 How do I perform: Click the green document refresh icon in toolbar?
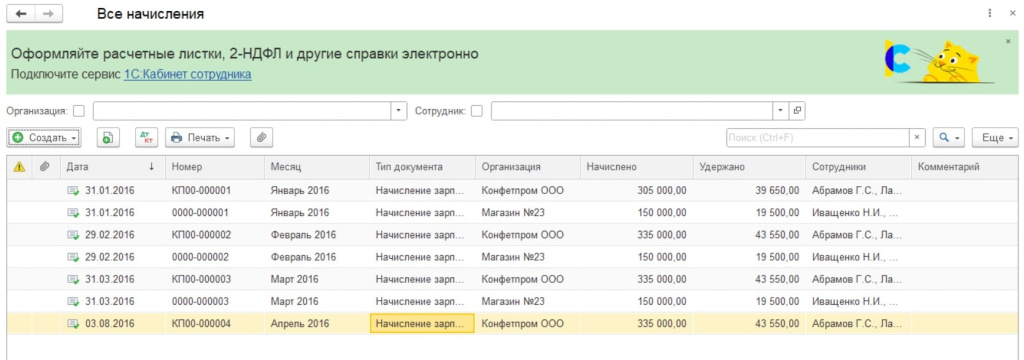click(108, 138)
